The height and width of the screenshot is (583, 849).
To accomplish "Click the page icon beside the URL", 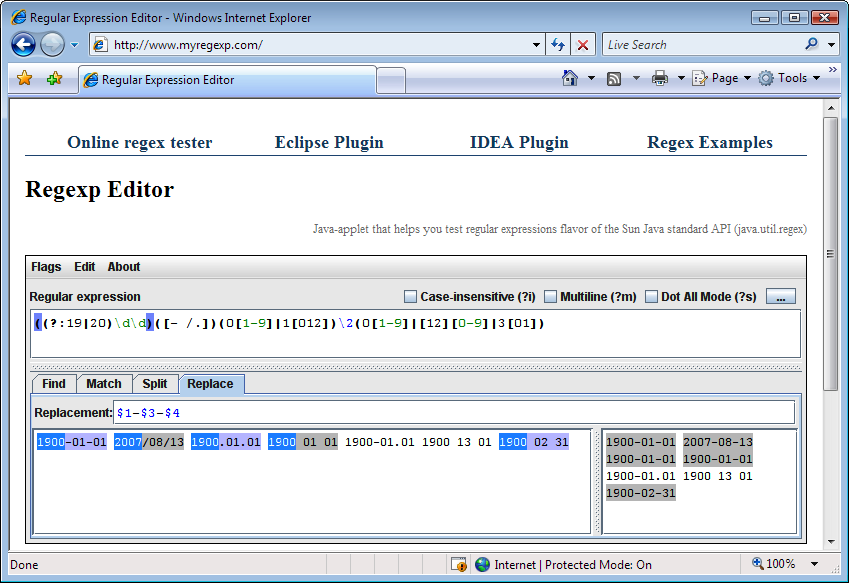I will point(99,44).
